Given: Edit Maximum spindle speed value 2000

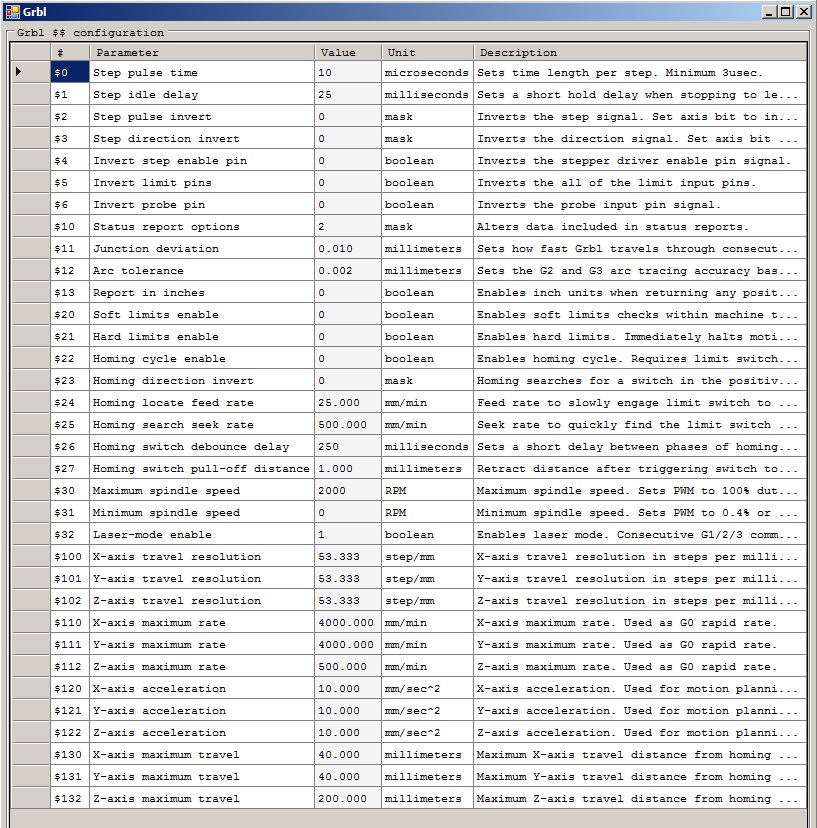Looking at the screenshot, I should [349, 491].
